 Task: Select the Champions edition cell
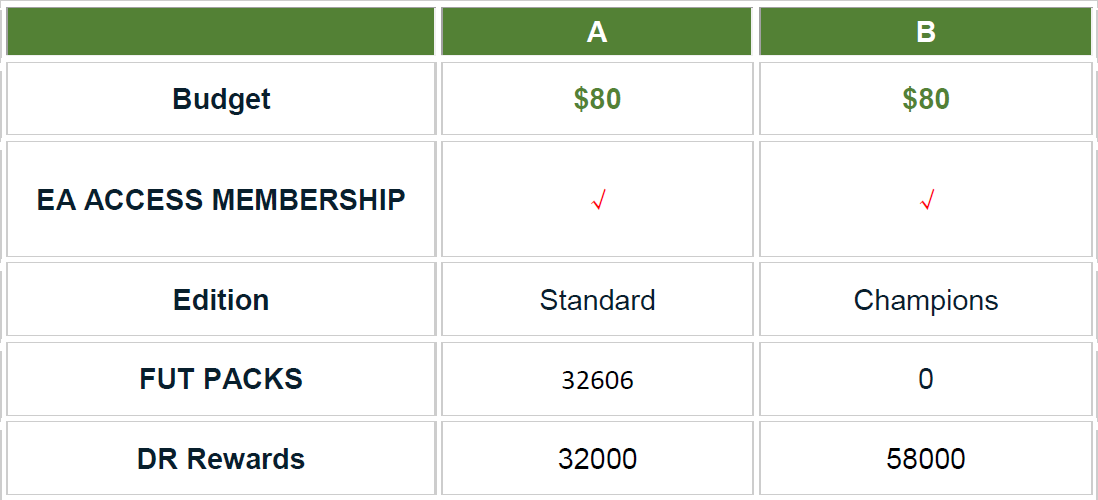(x=926, y=300)
